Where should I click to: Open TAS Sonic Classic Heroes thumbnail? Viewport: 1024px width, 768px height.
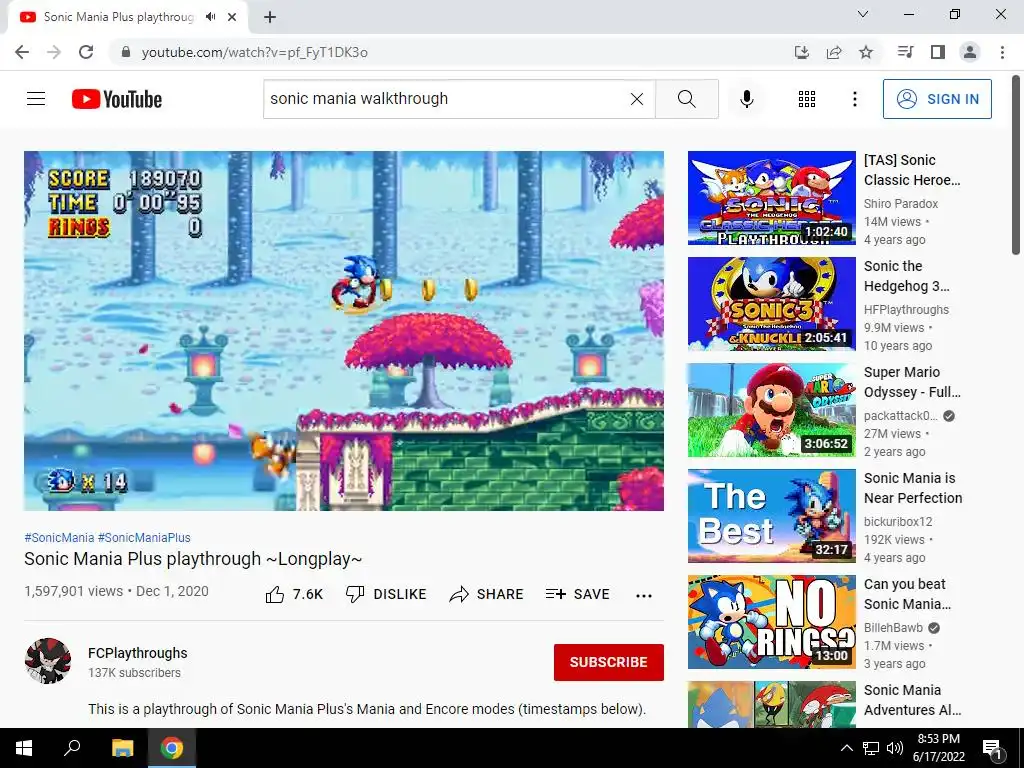pyautogui.click(x=771, y=198)
